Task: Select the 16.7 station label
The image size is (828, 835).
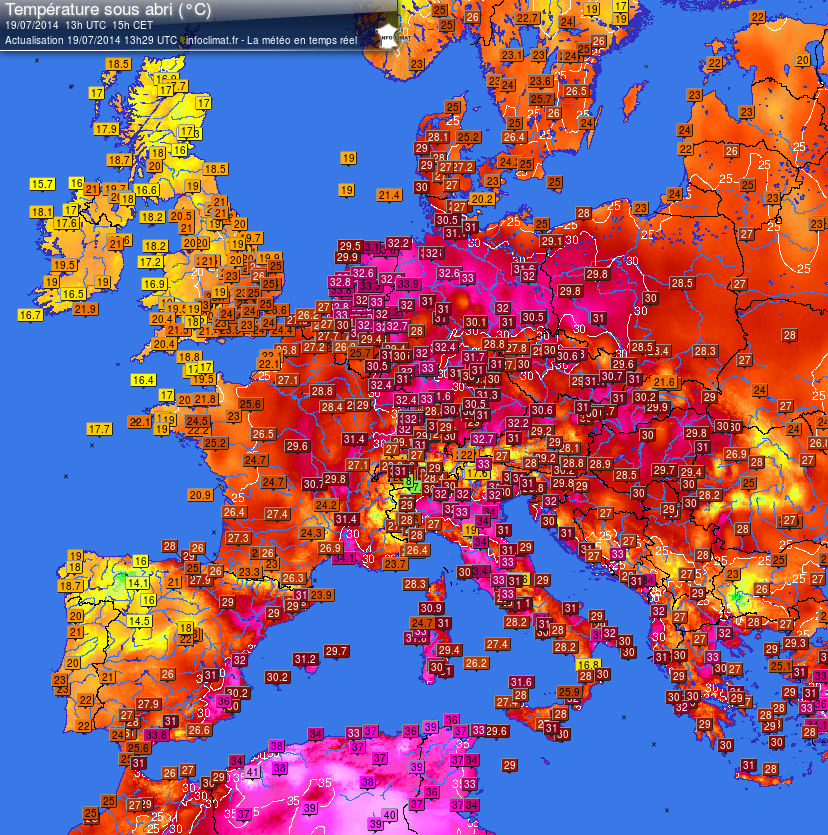Action: click(30, 315)
